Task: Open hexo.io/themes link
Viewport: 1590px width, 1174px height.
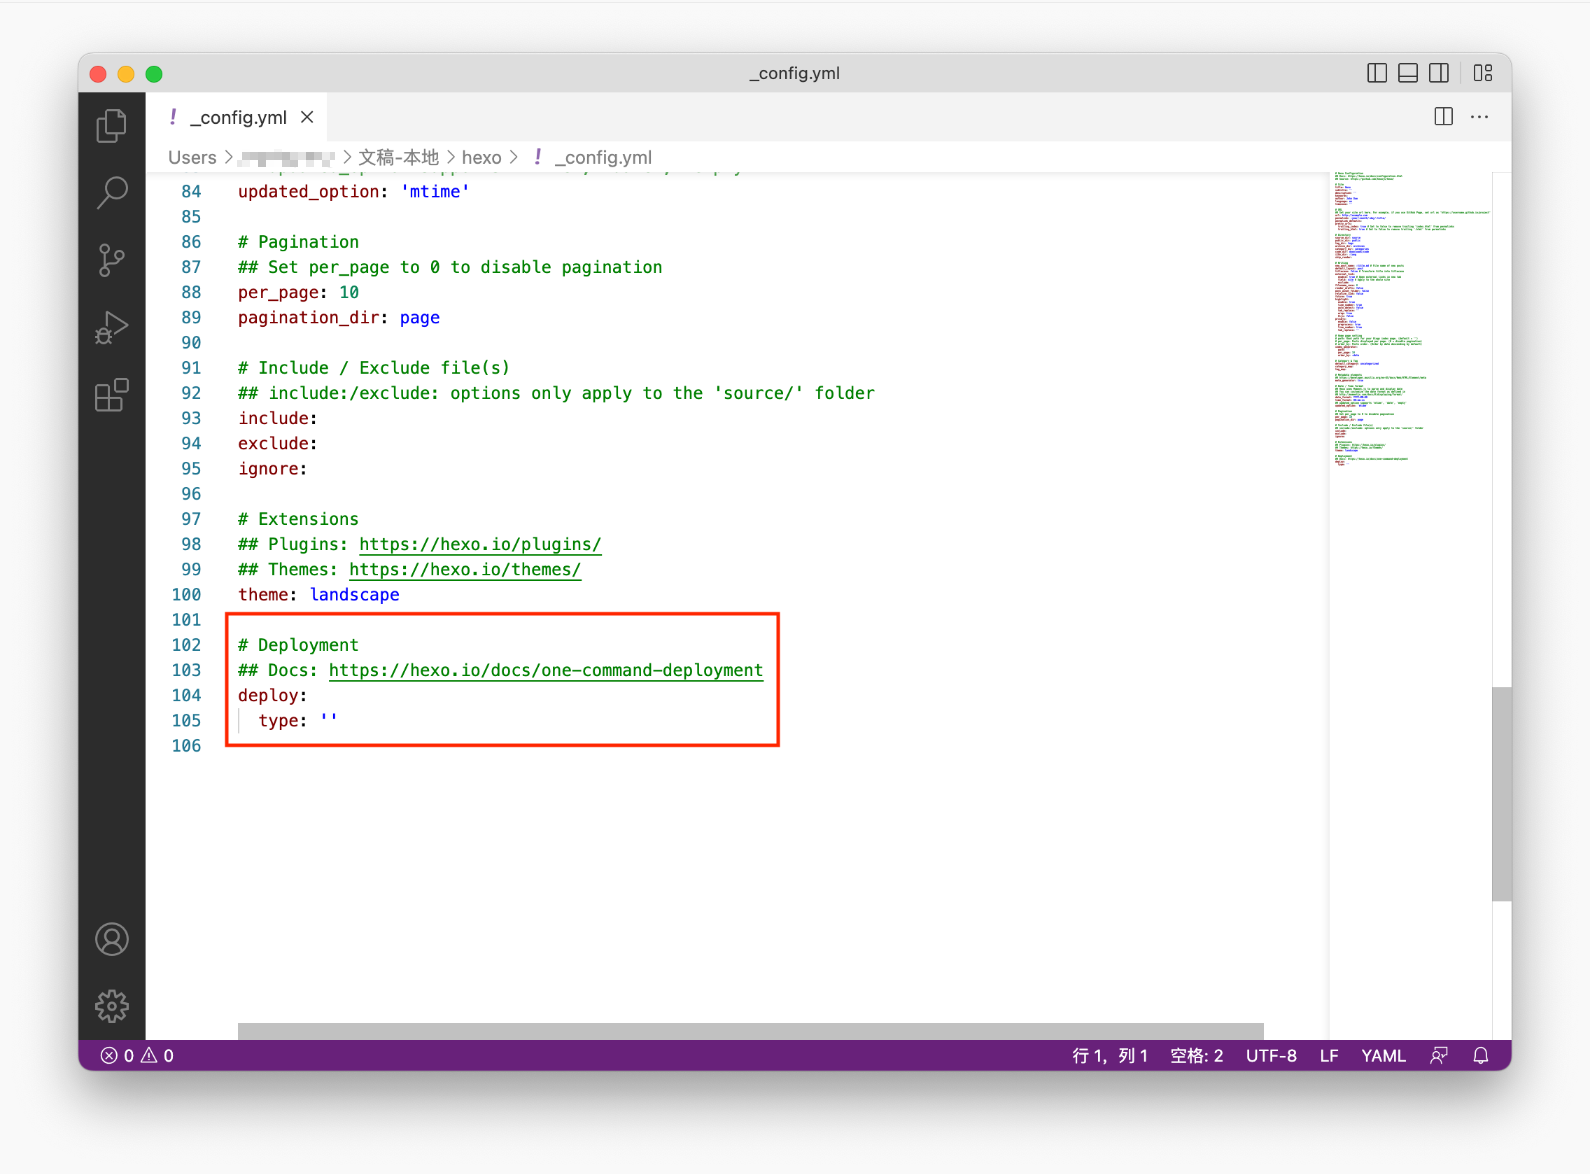Action: (x=465, y=569)
